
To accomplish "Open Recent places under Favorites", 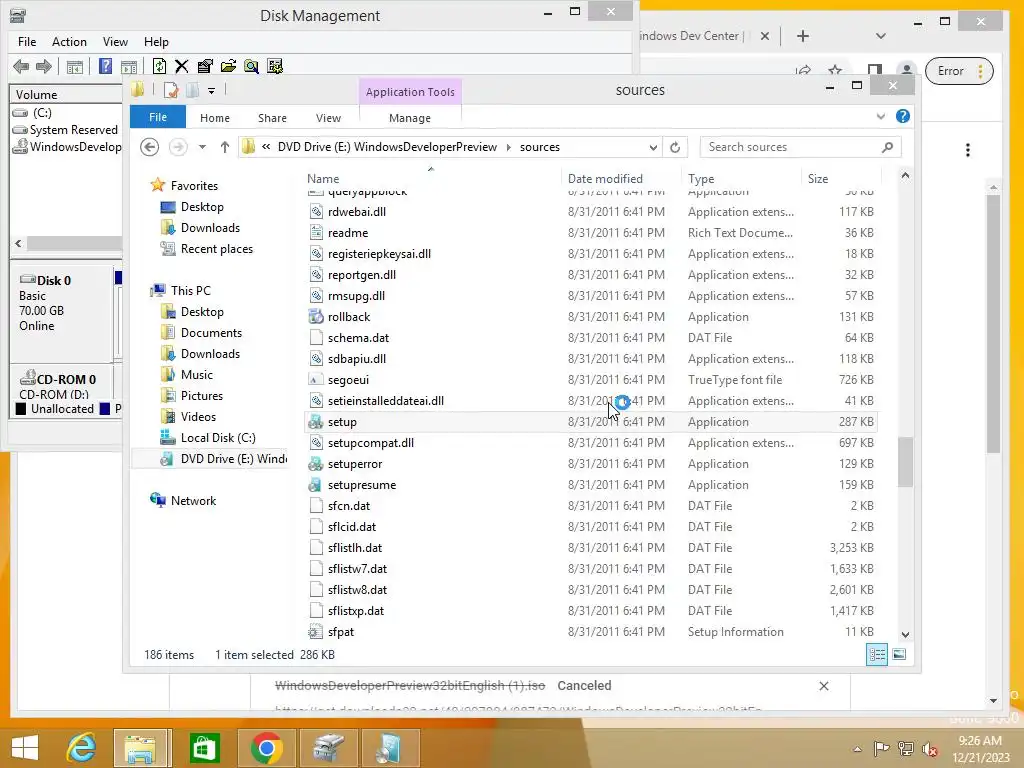I will pyautogui.click(x=217, y=249).
